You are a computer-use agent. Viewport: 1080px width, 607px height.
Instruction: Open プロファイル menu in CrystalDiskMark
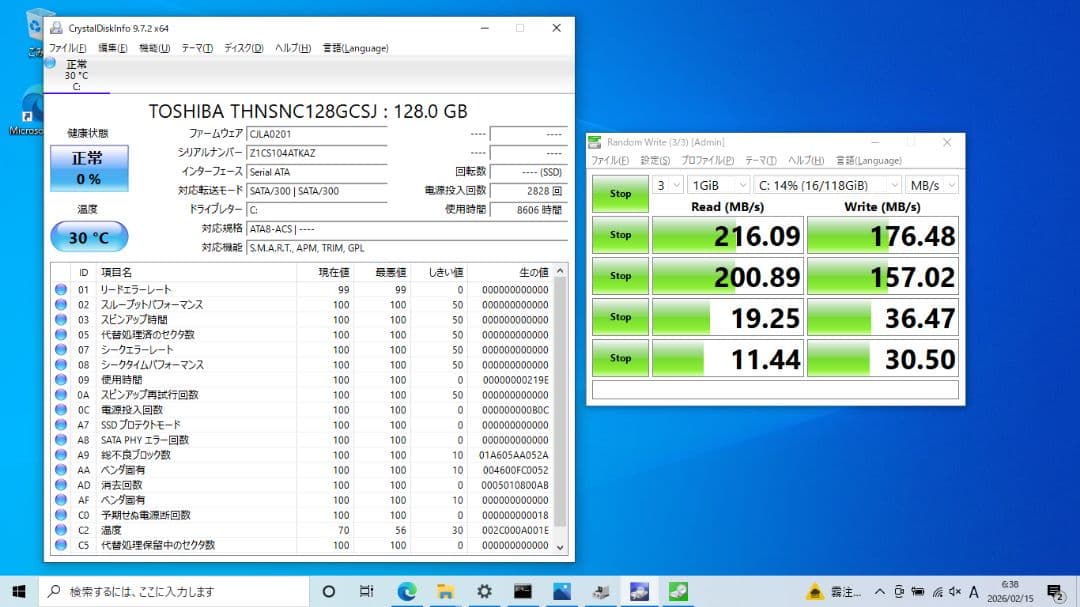[x=707, y=161]
